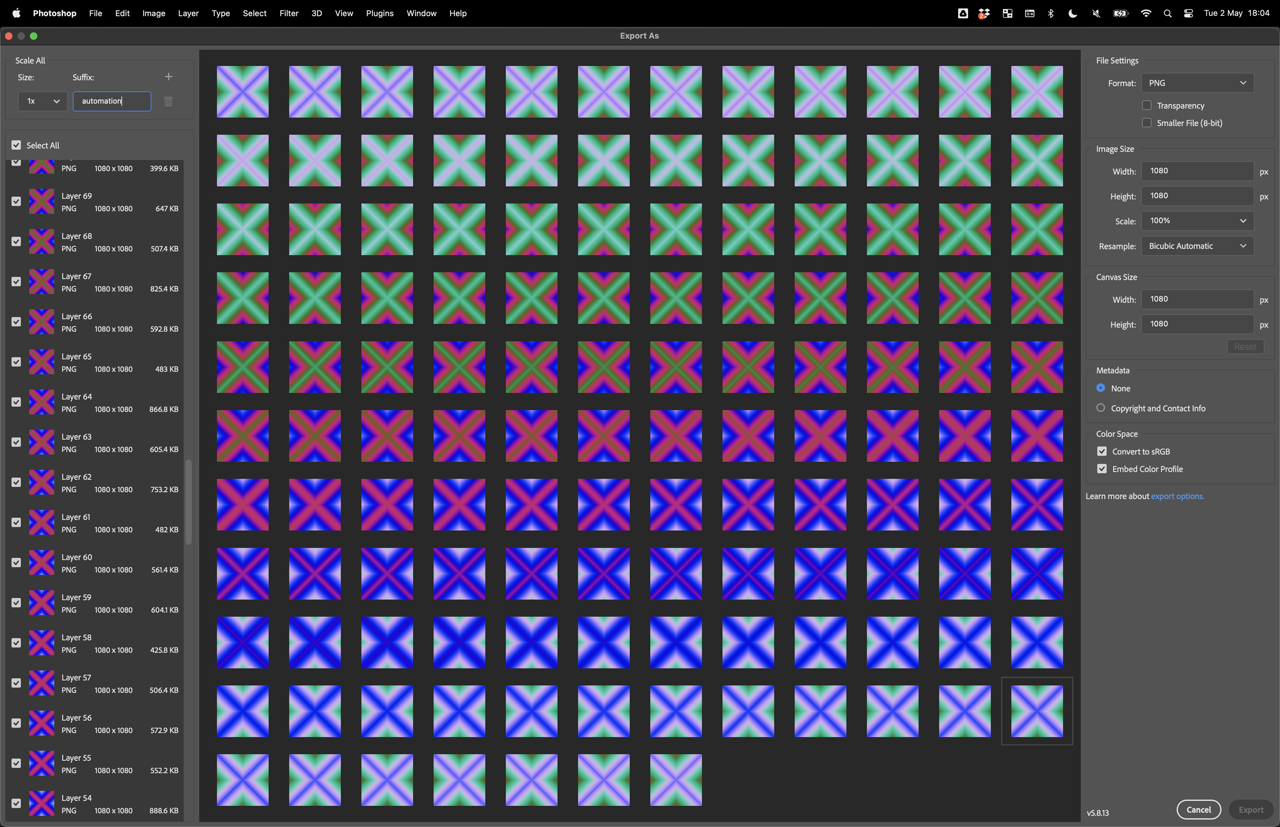Image resolution: width=1280 pixels, height=827 pixels.
Task: Click the plus icon to add scale size
Action: pyautogui.click(x=168, y=77)
